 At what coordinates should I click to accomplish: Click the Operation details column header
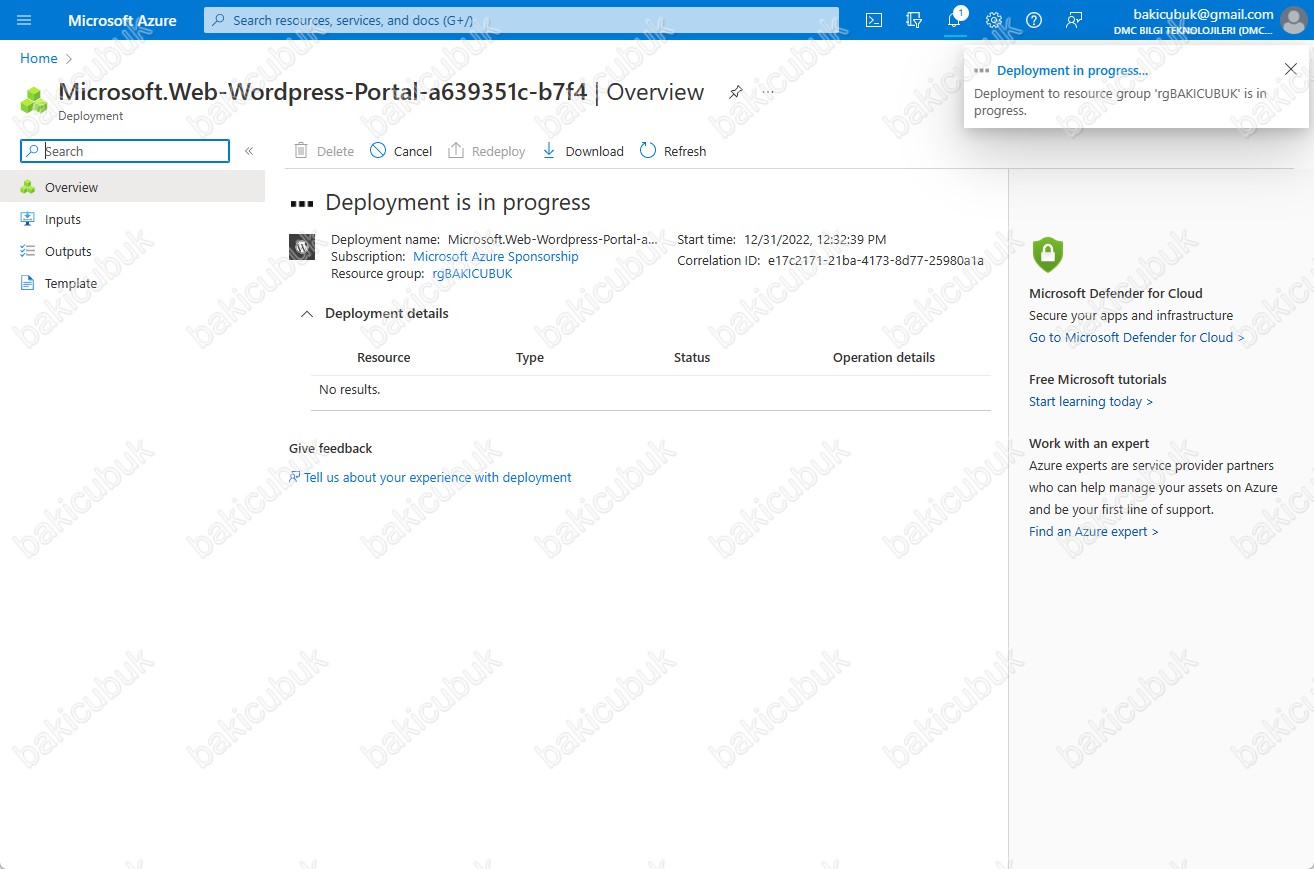point(884,358)
